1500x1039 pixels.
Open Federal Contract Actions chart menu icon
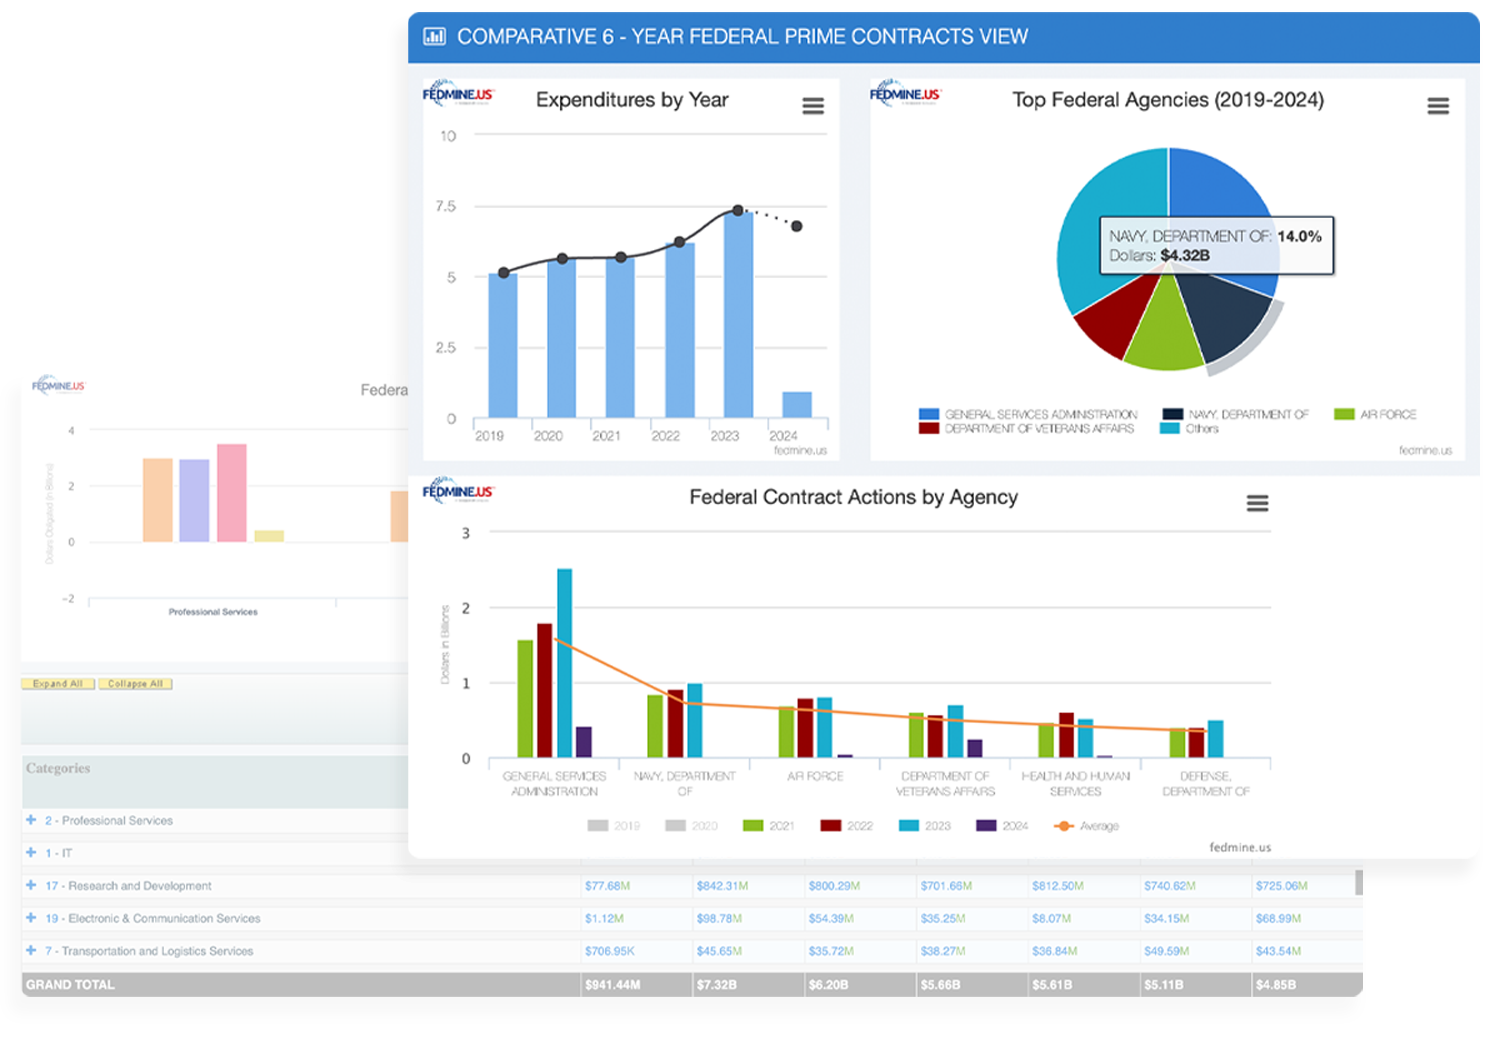coord(1257,503)
